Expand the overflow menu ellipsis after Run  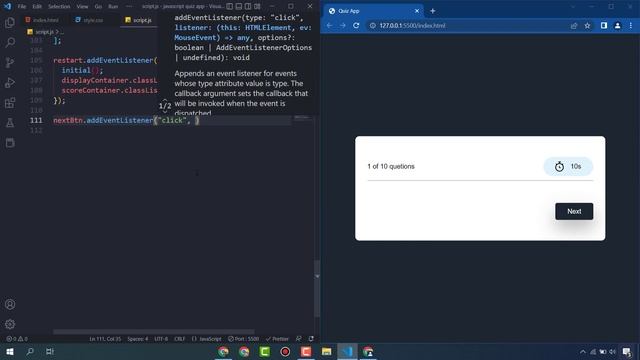pos(129,7)
